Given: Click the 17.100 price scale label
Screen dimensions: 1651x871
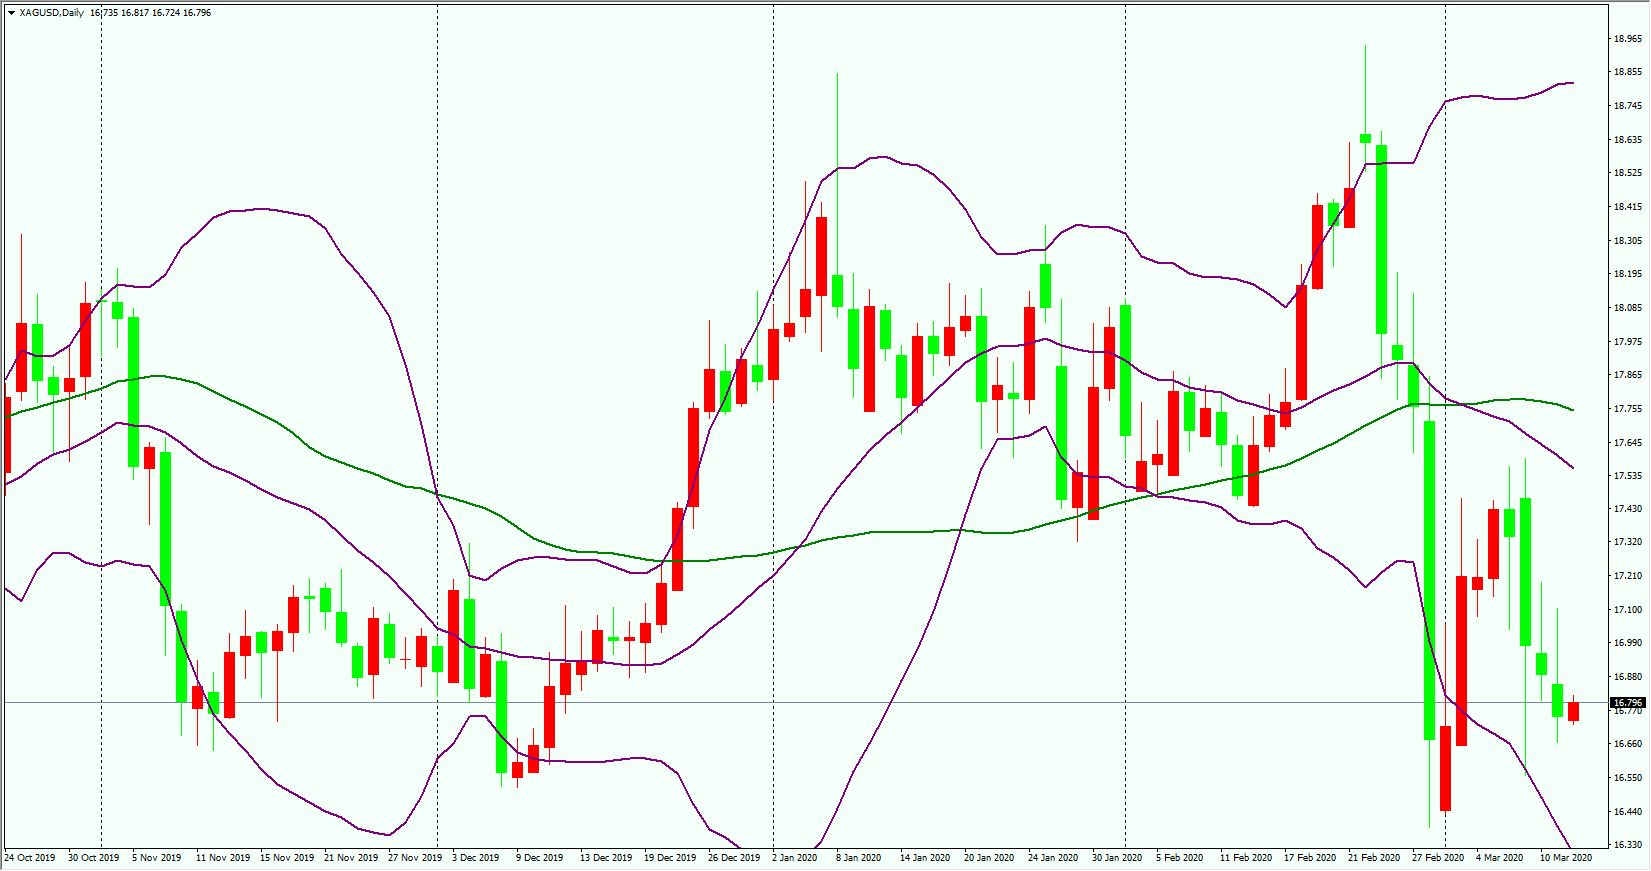Looking at the screenshot, I should point(1628,610).
